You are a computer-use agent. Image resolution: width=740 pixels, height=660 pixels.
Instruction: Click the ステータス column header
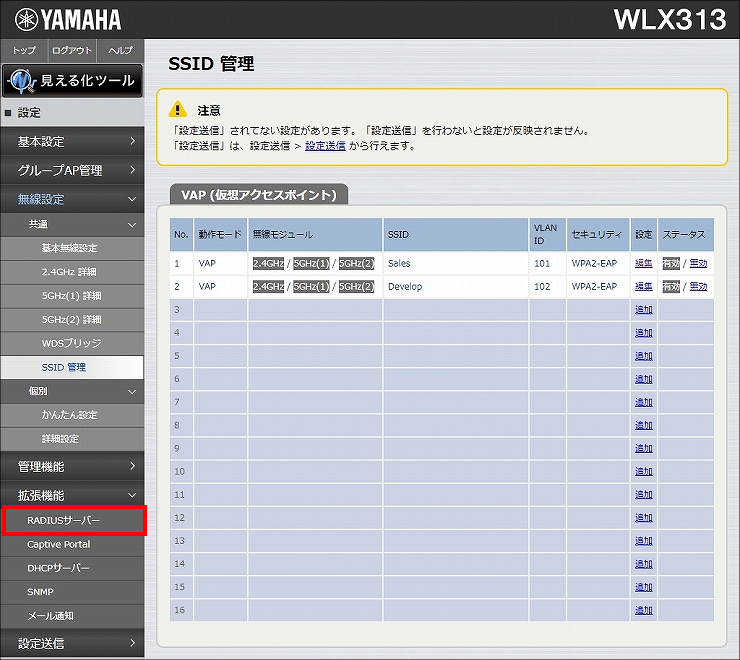click(686, 234)
